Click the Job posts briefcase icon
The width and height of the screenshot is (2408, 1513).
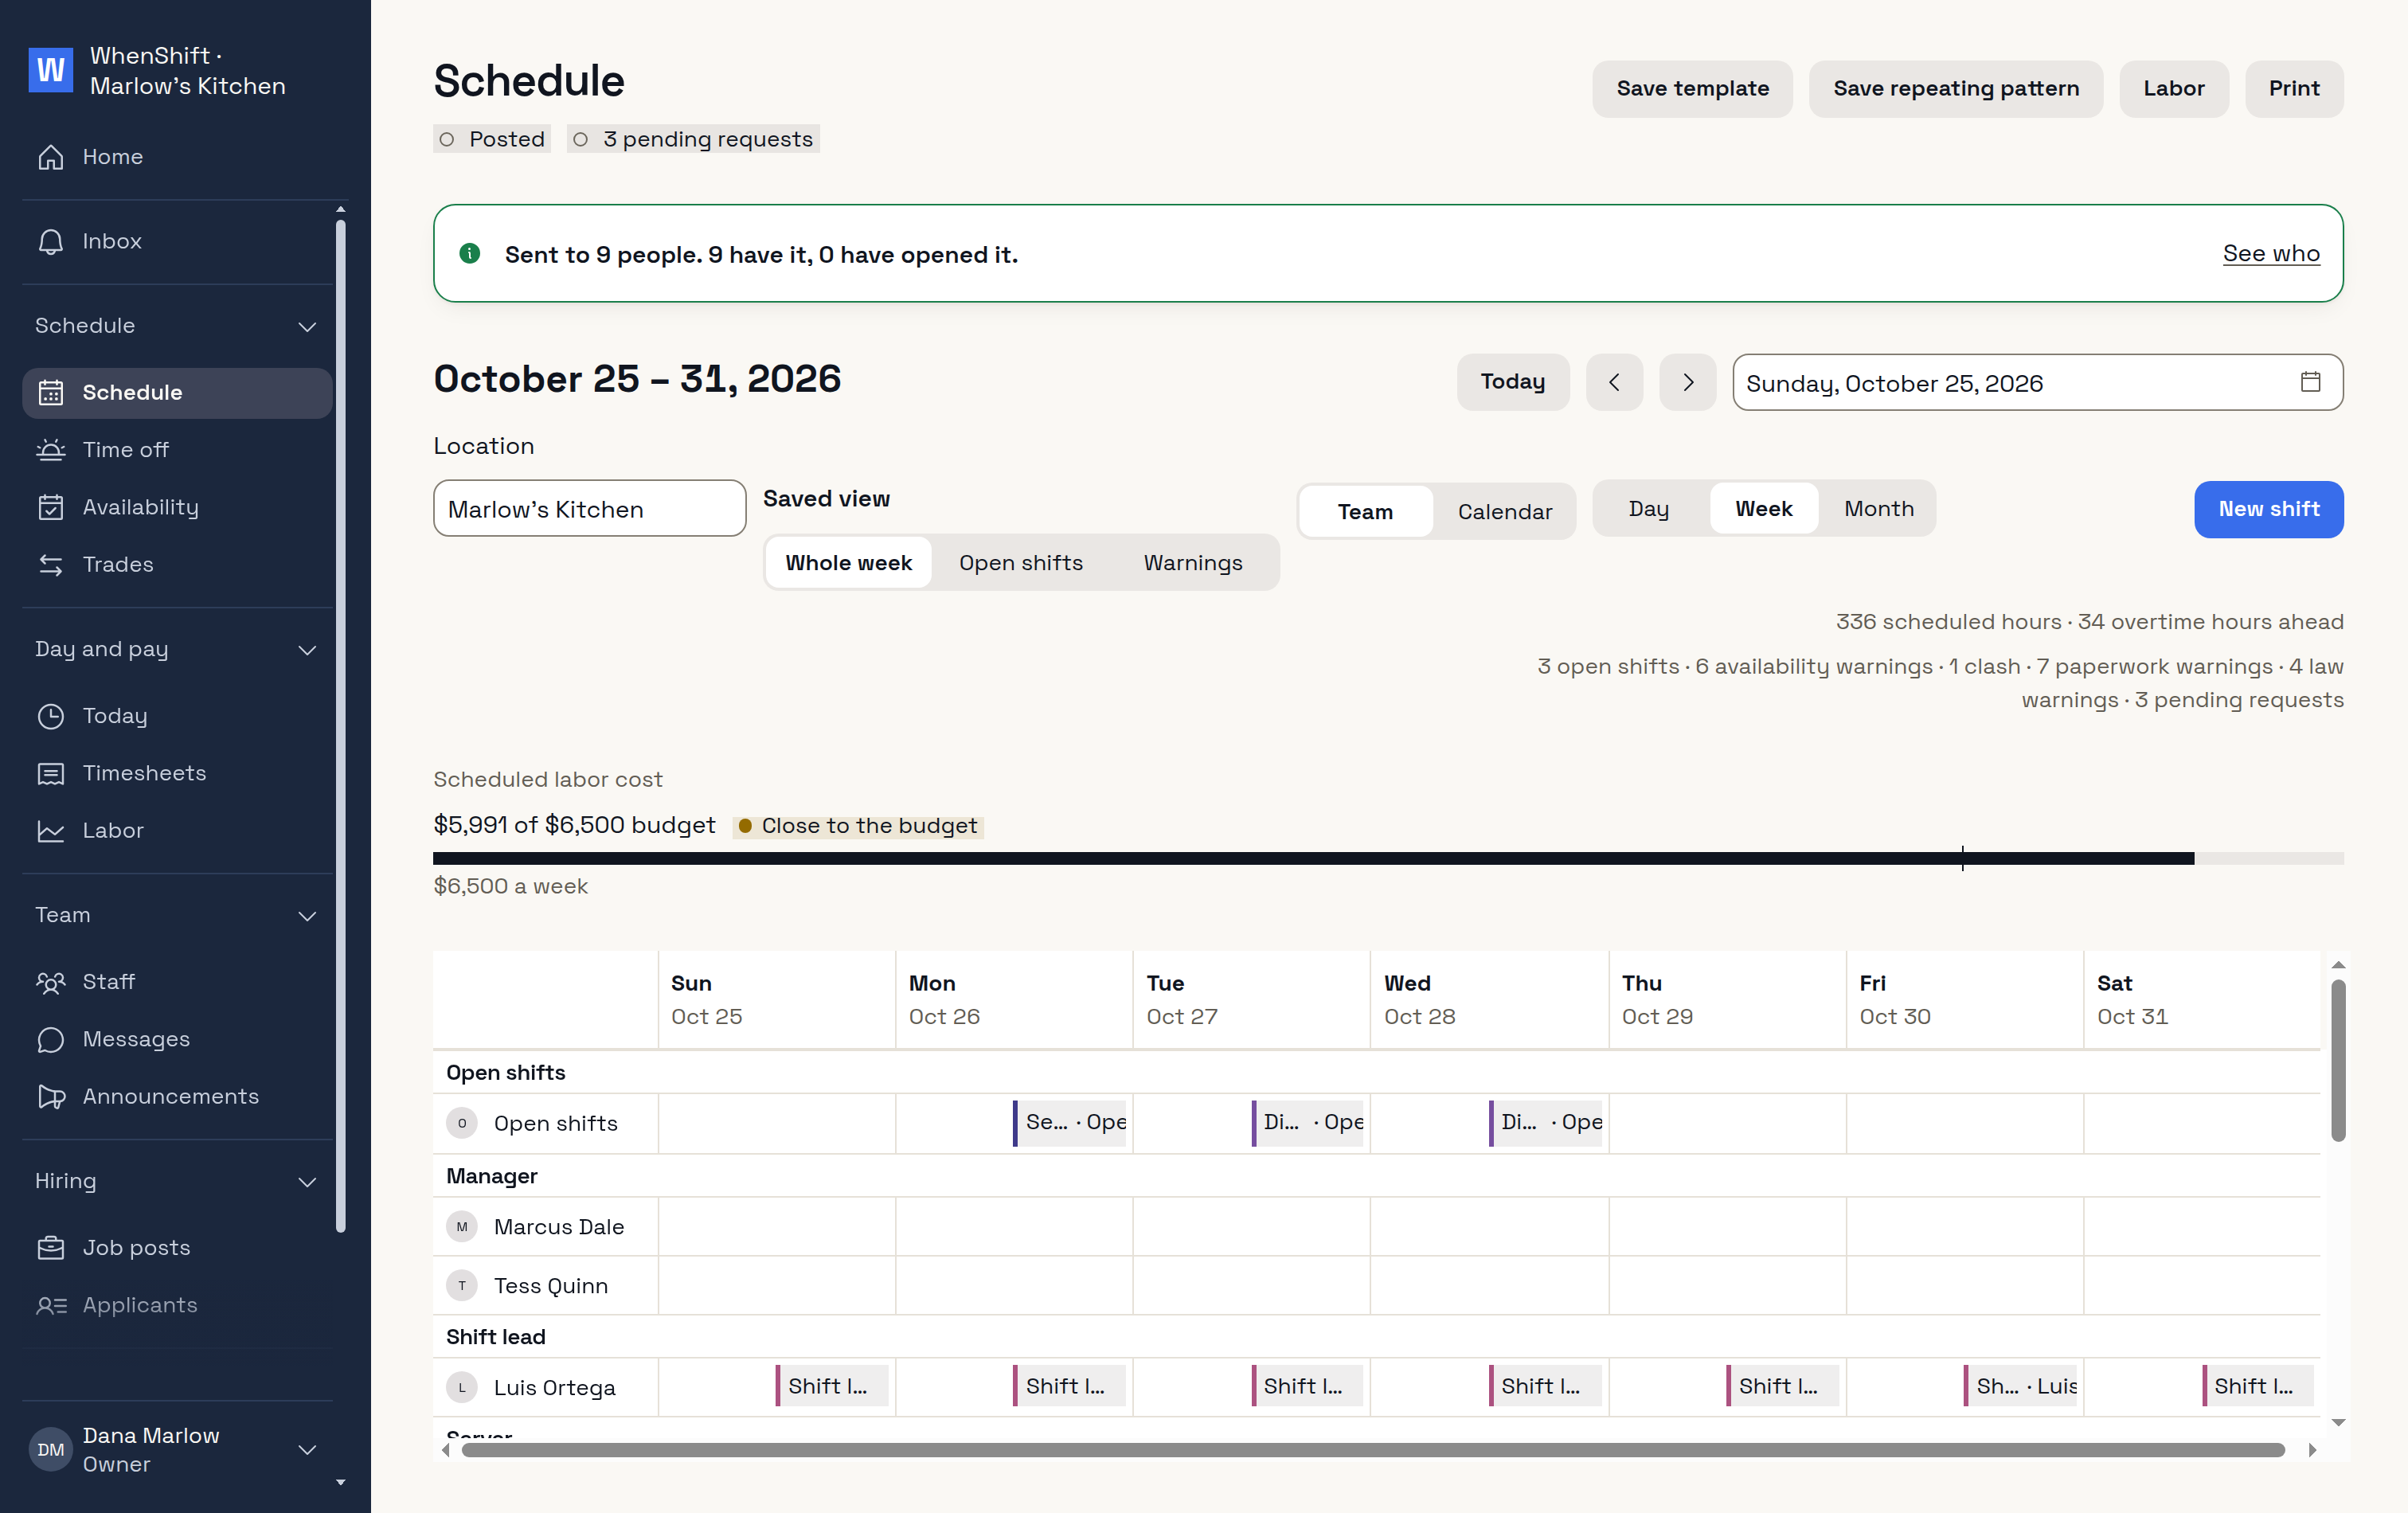[51, 1248]
